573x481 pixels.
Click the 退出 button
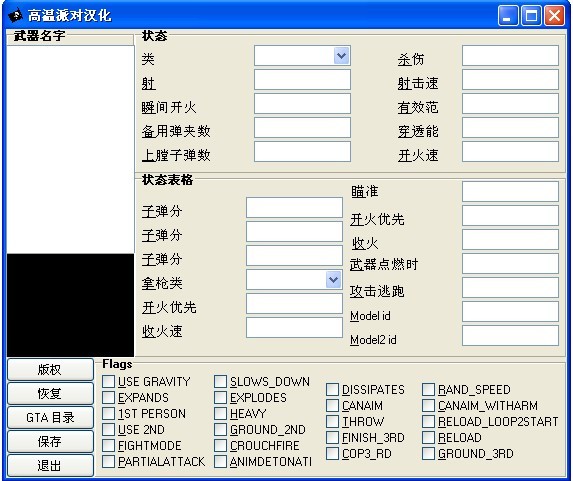coord(50,465)
